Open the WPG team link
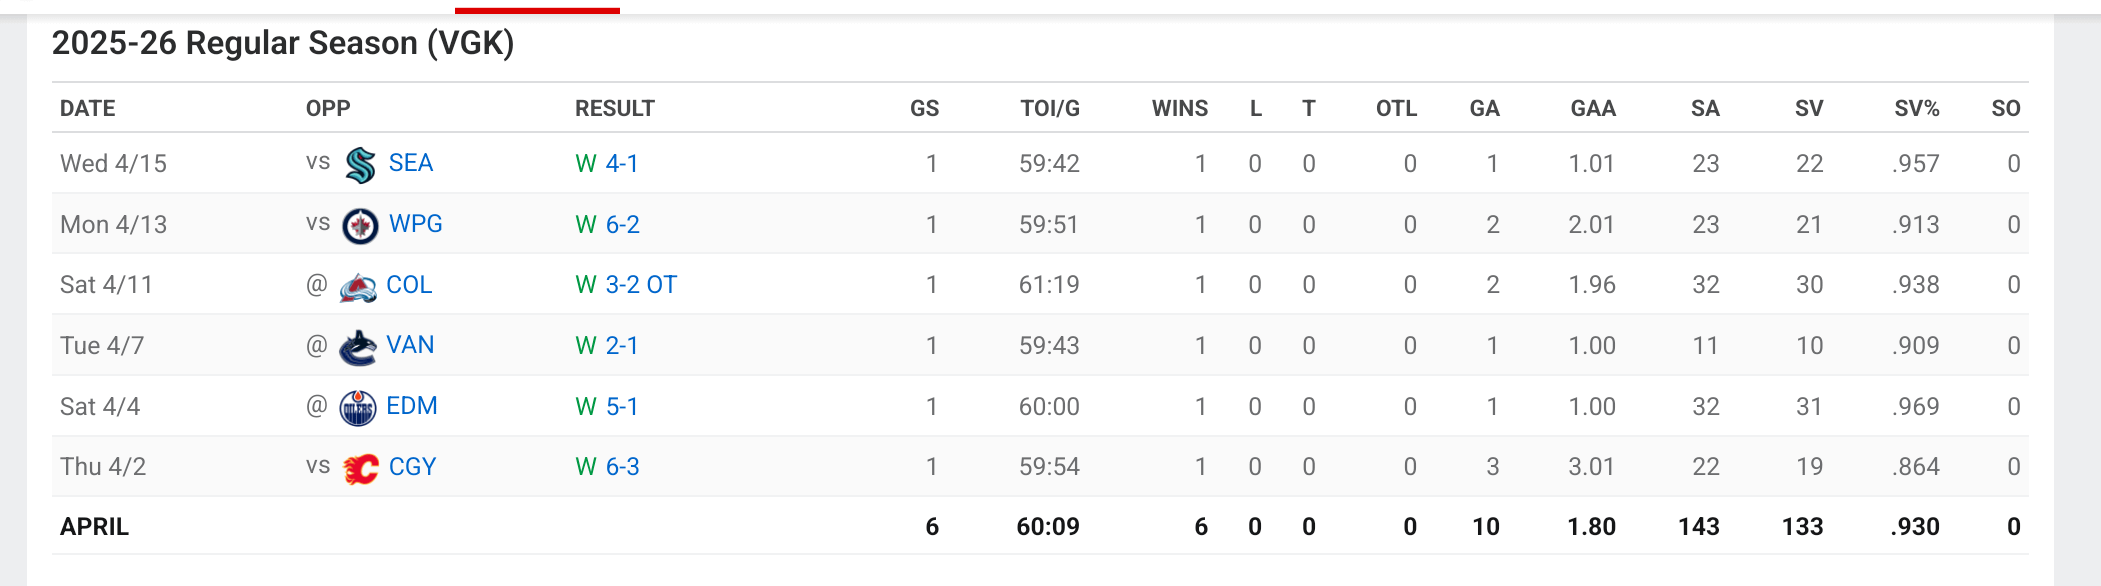The height and width of the screenshot is (586, 2101). [x=416, y=224]
